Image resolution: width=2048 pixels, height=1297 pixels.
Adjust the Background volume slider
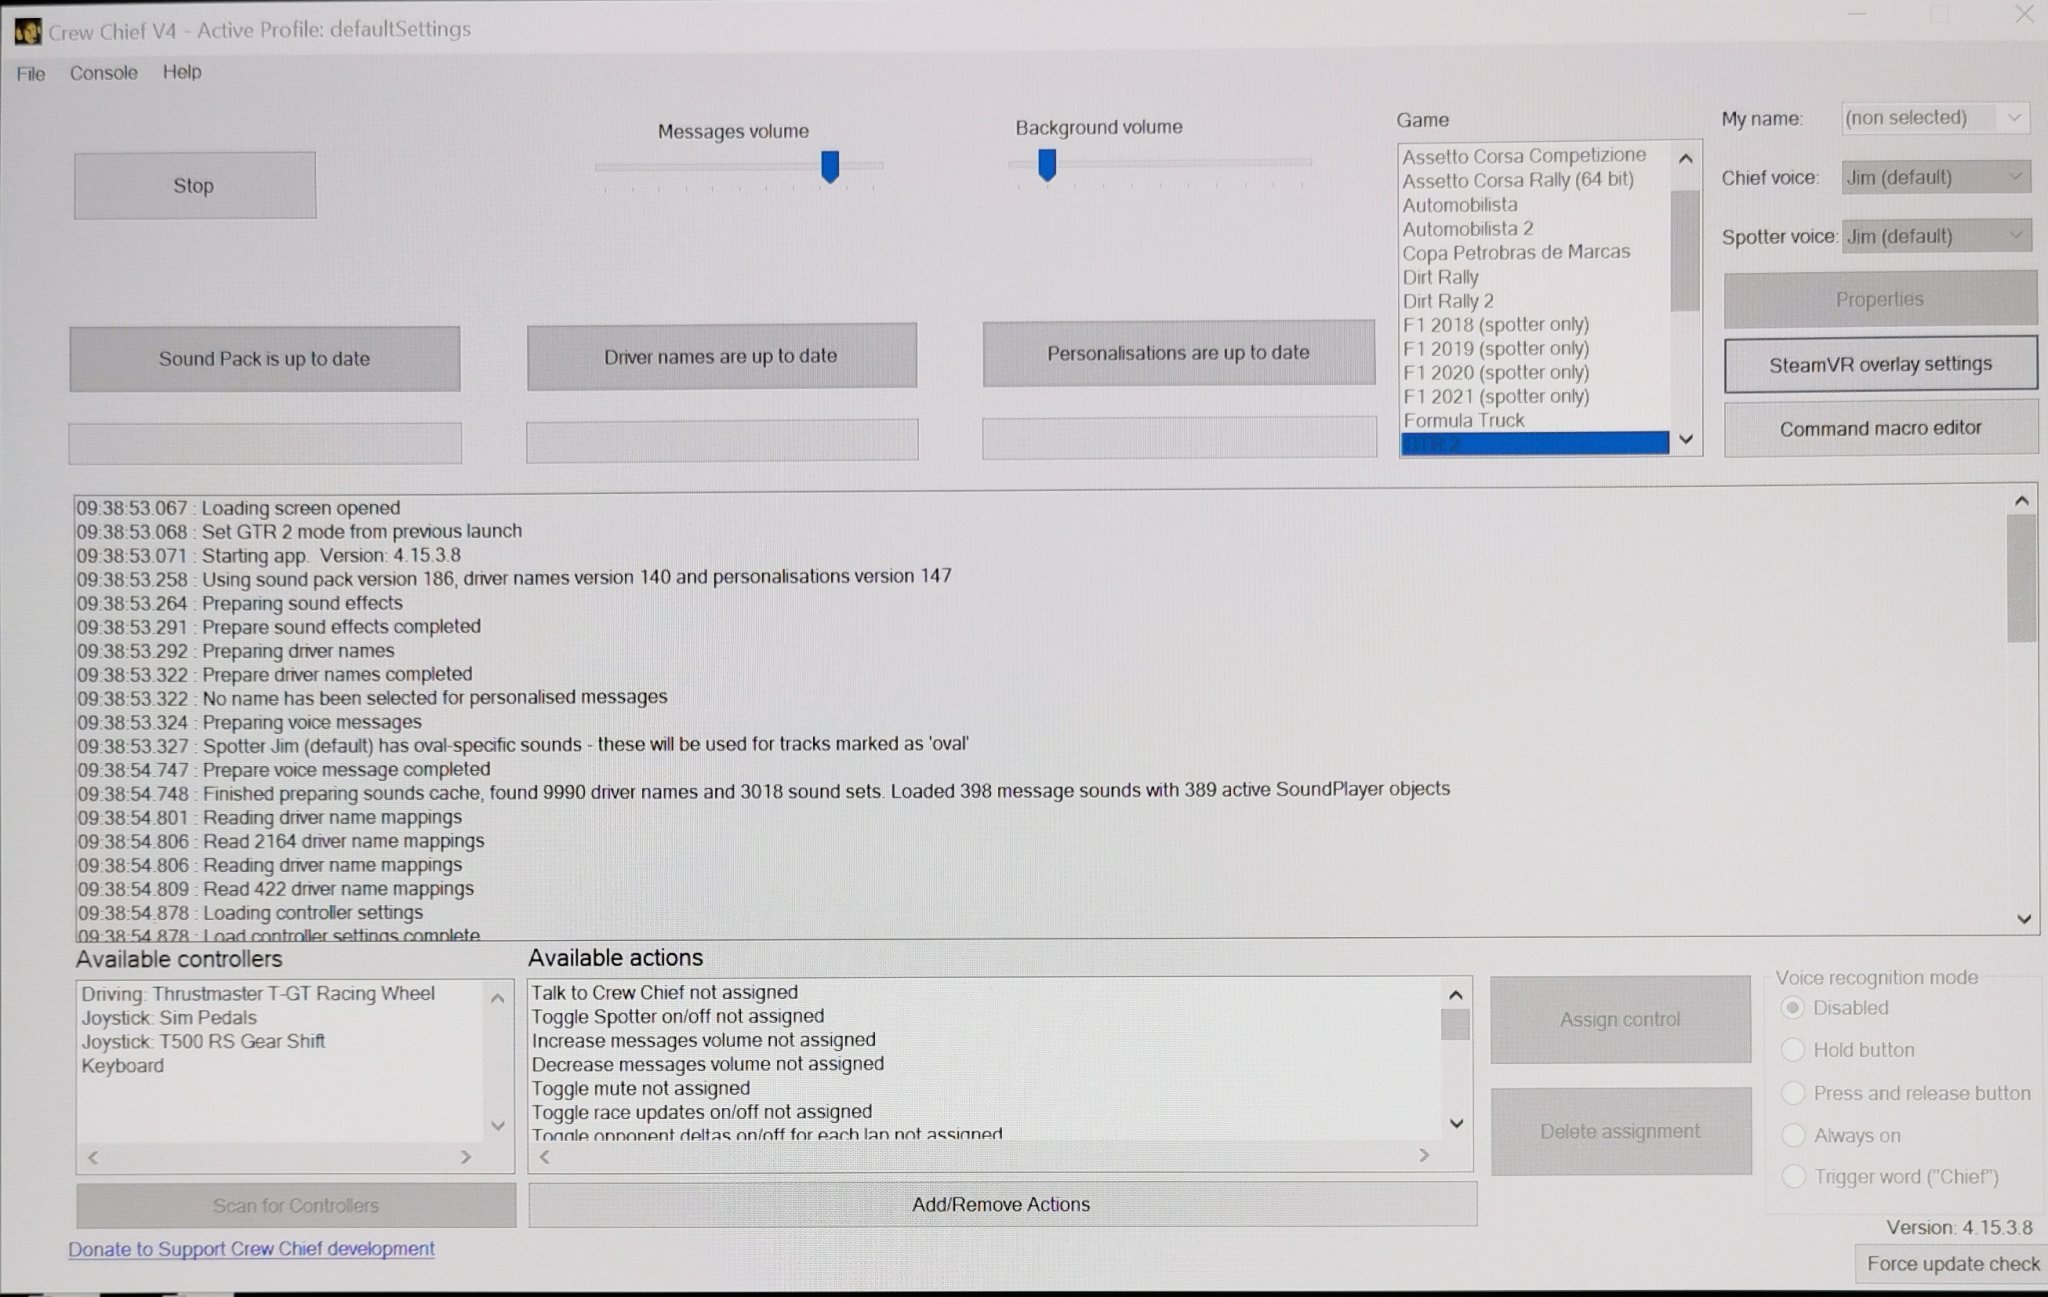coord(1047,164)
